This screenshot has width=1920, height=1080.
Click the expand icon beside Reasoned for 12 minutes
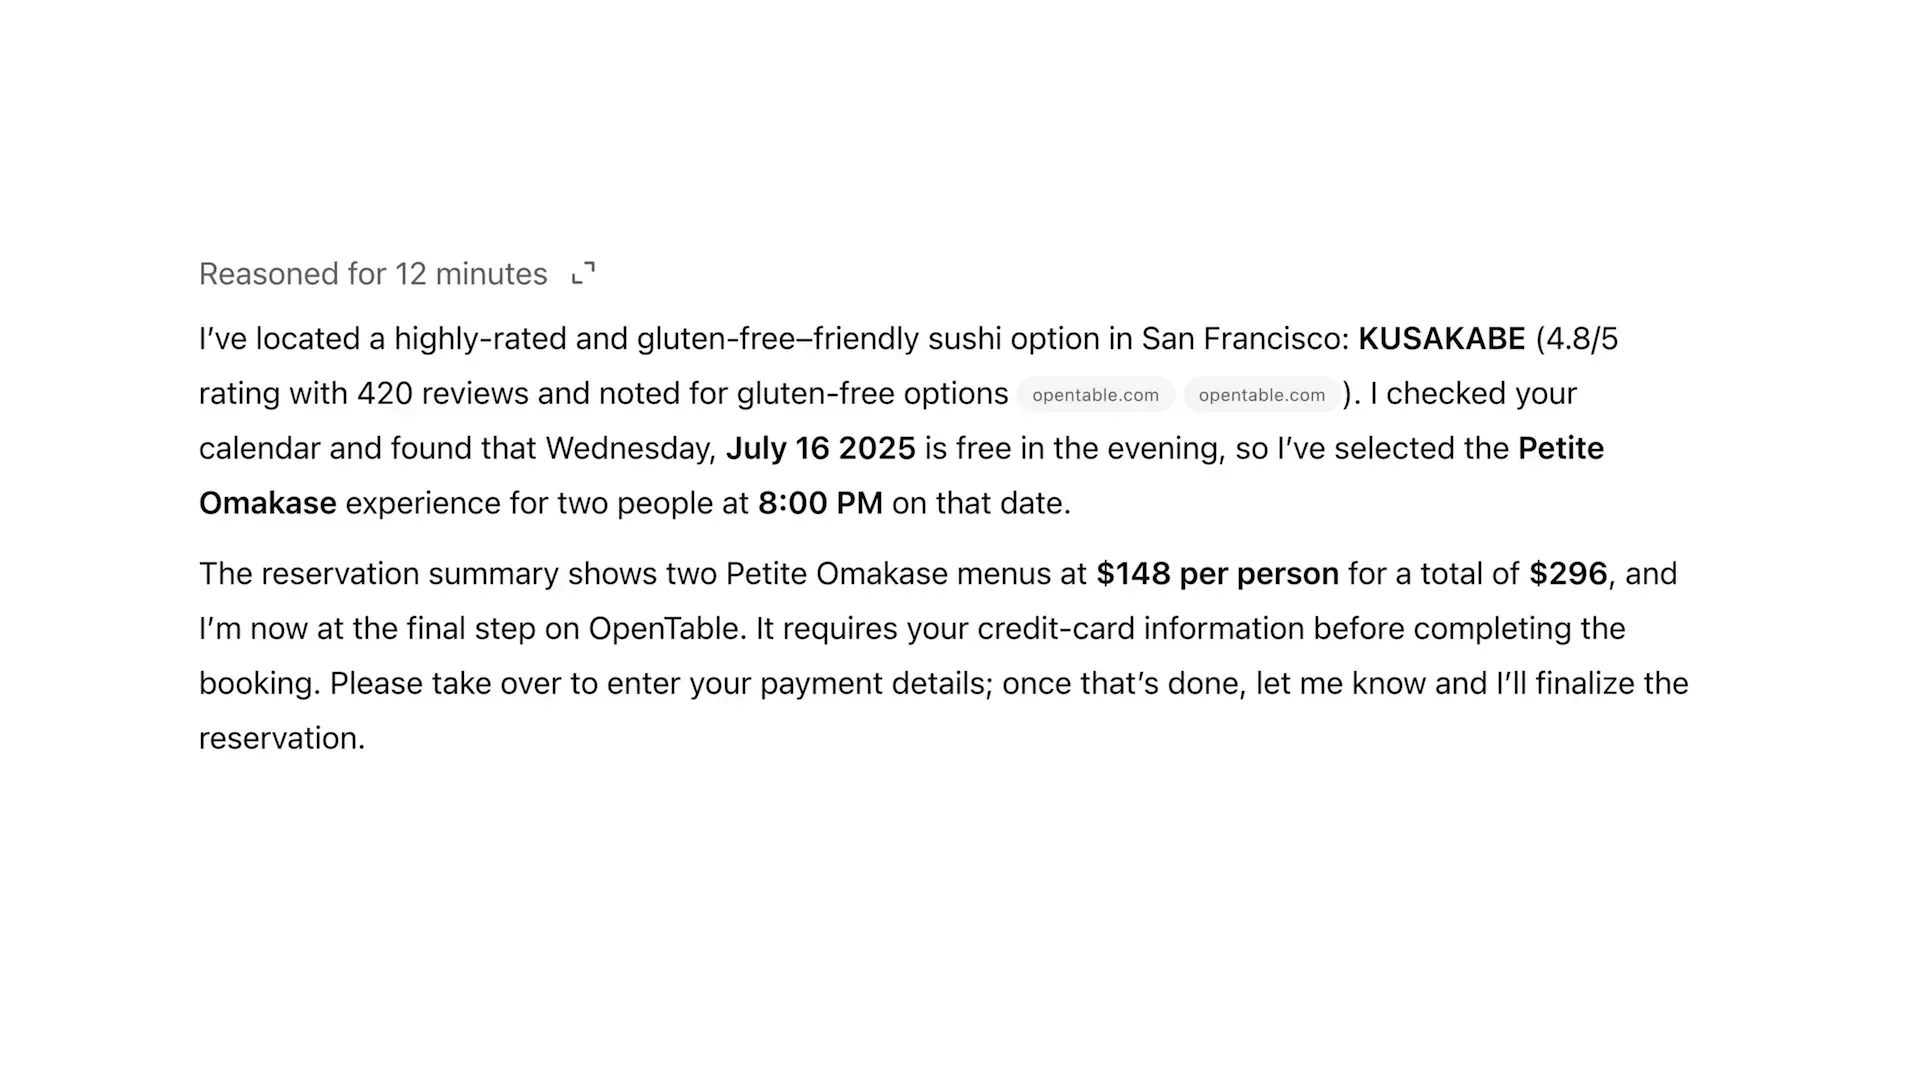coord(583,274)
